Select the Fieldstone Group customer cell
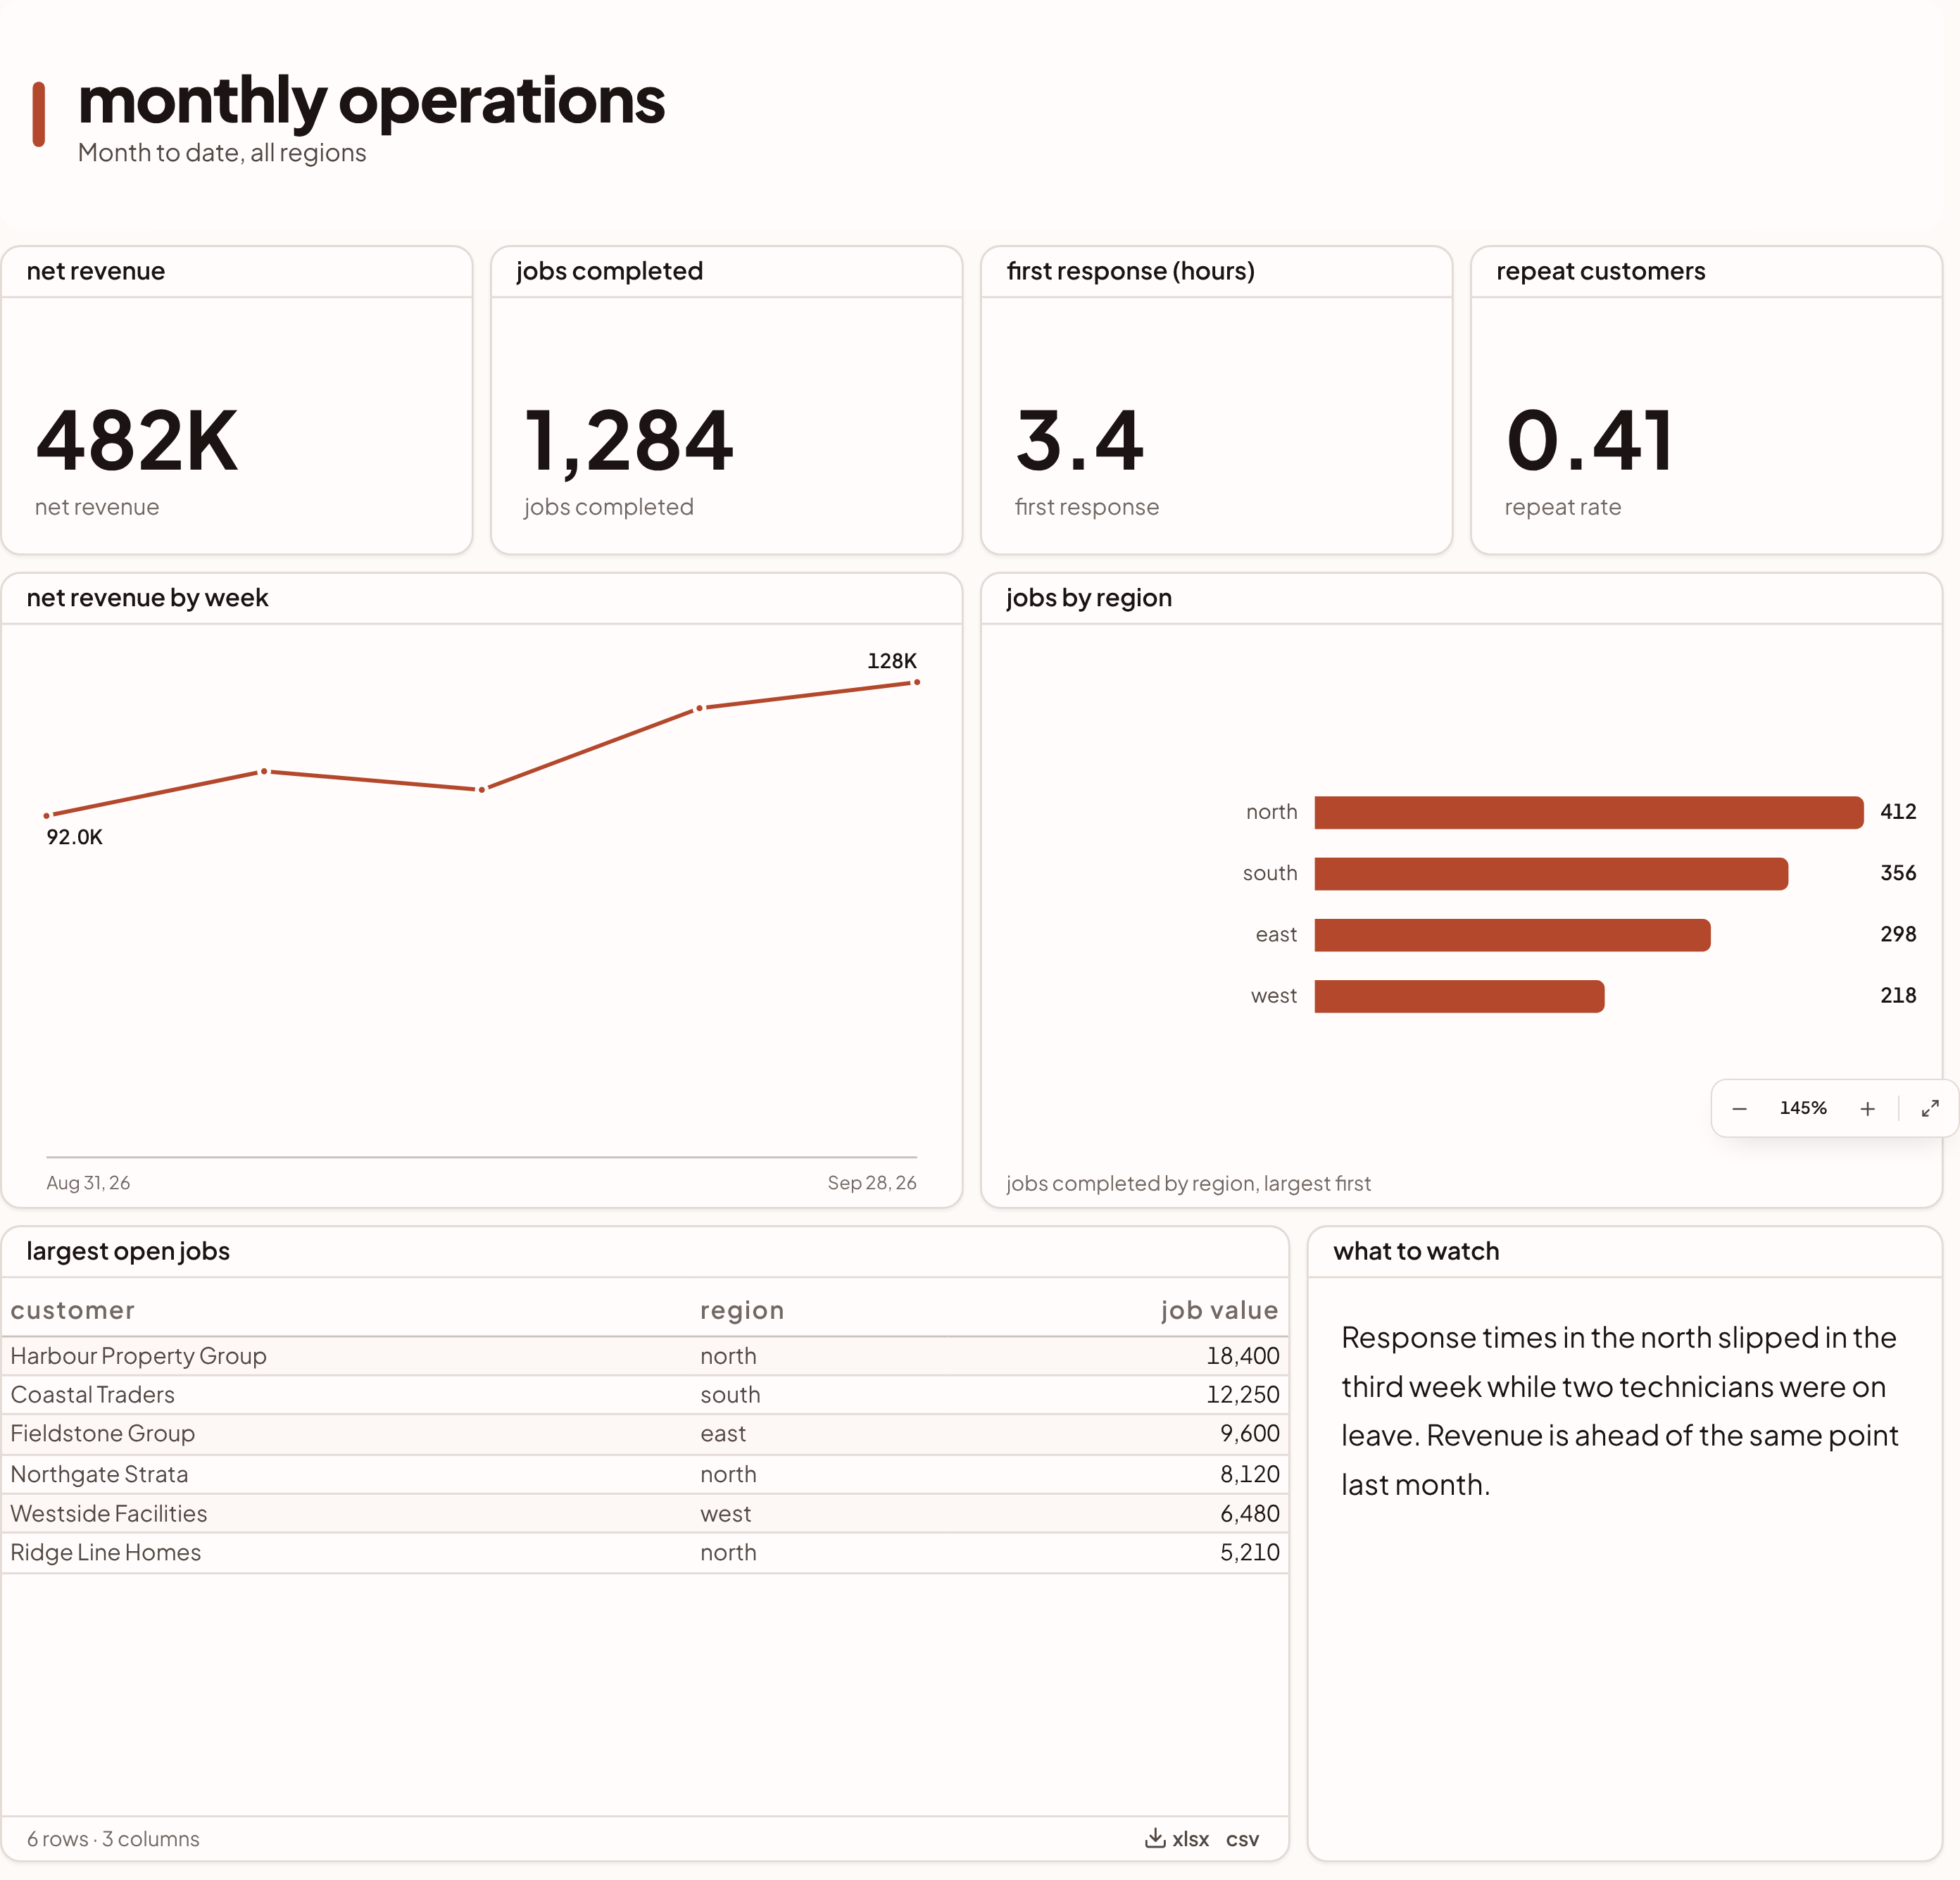 click(102, 1433)
